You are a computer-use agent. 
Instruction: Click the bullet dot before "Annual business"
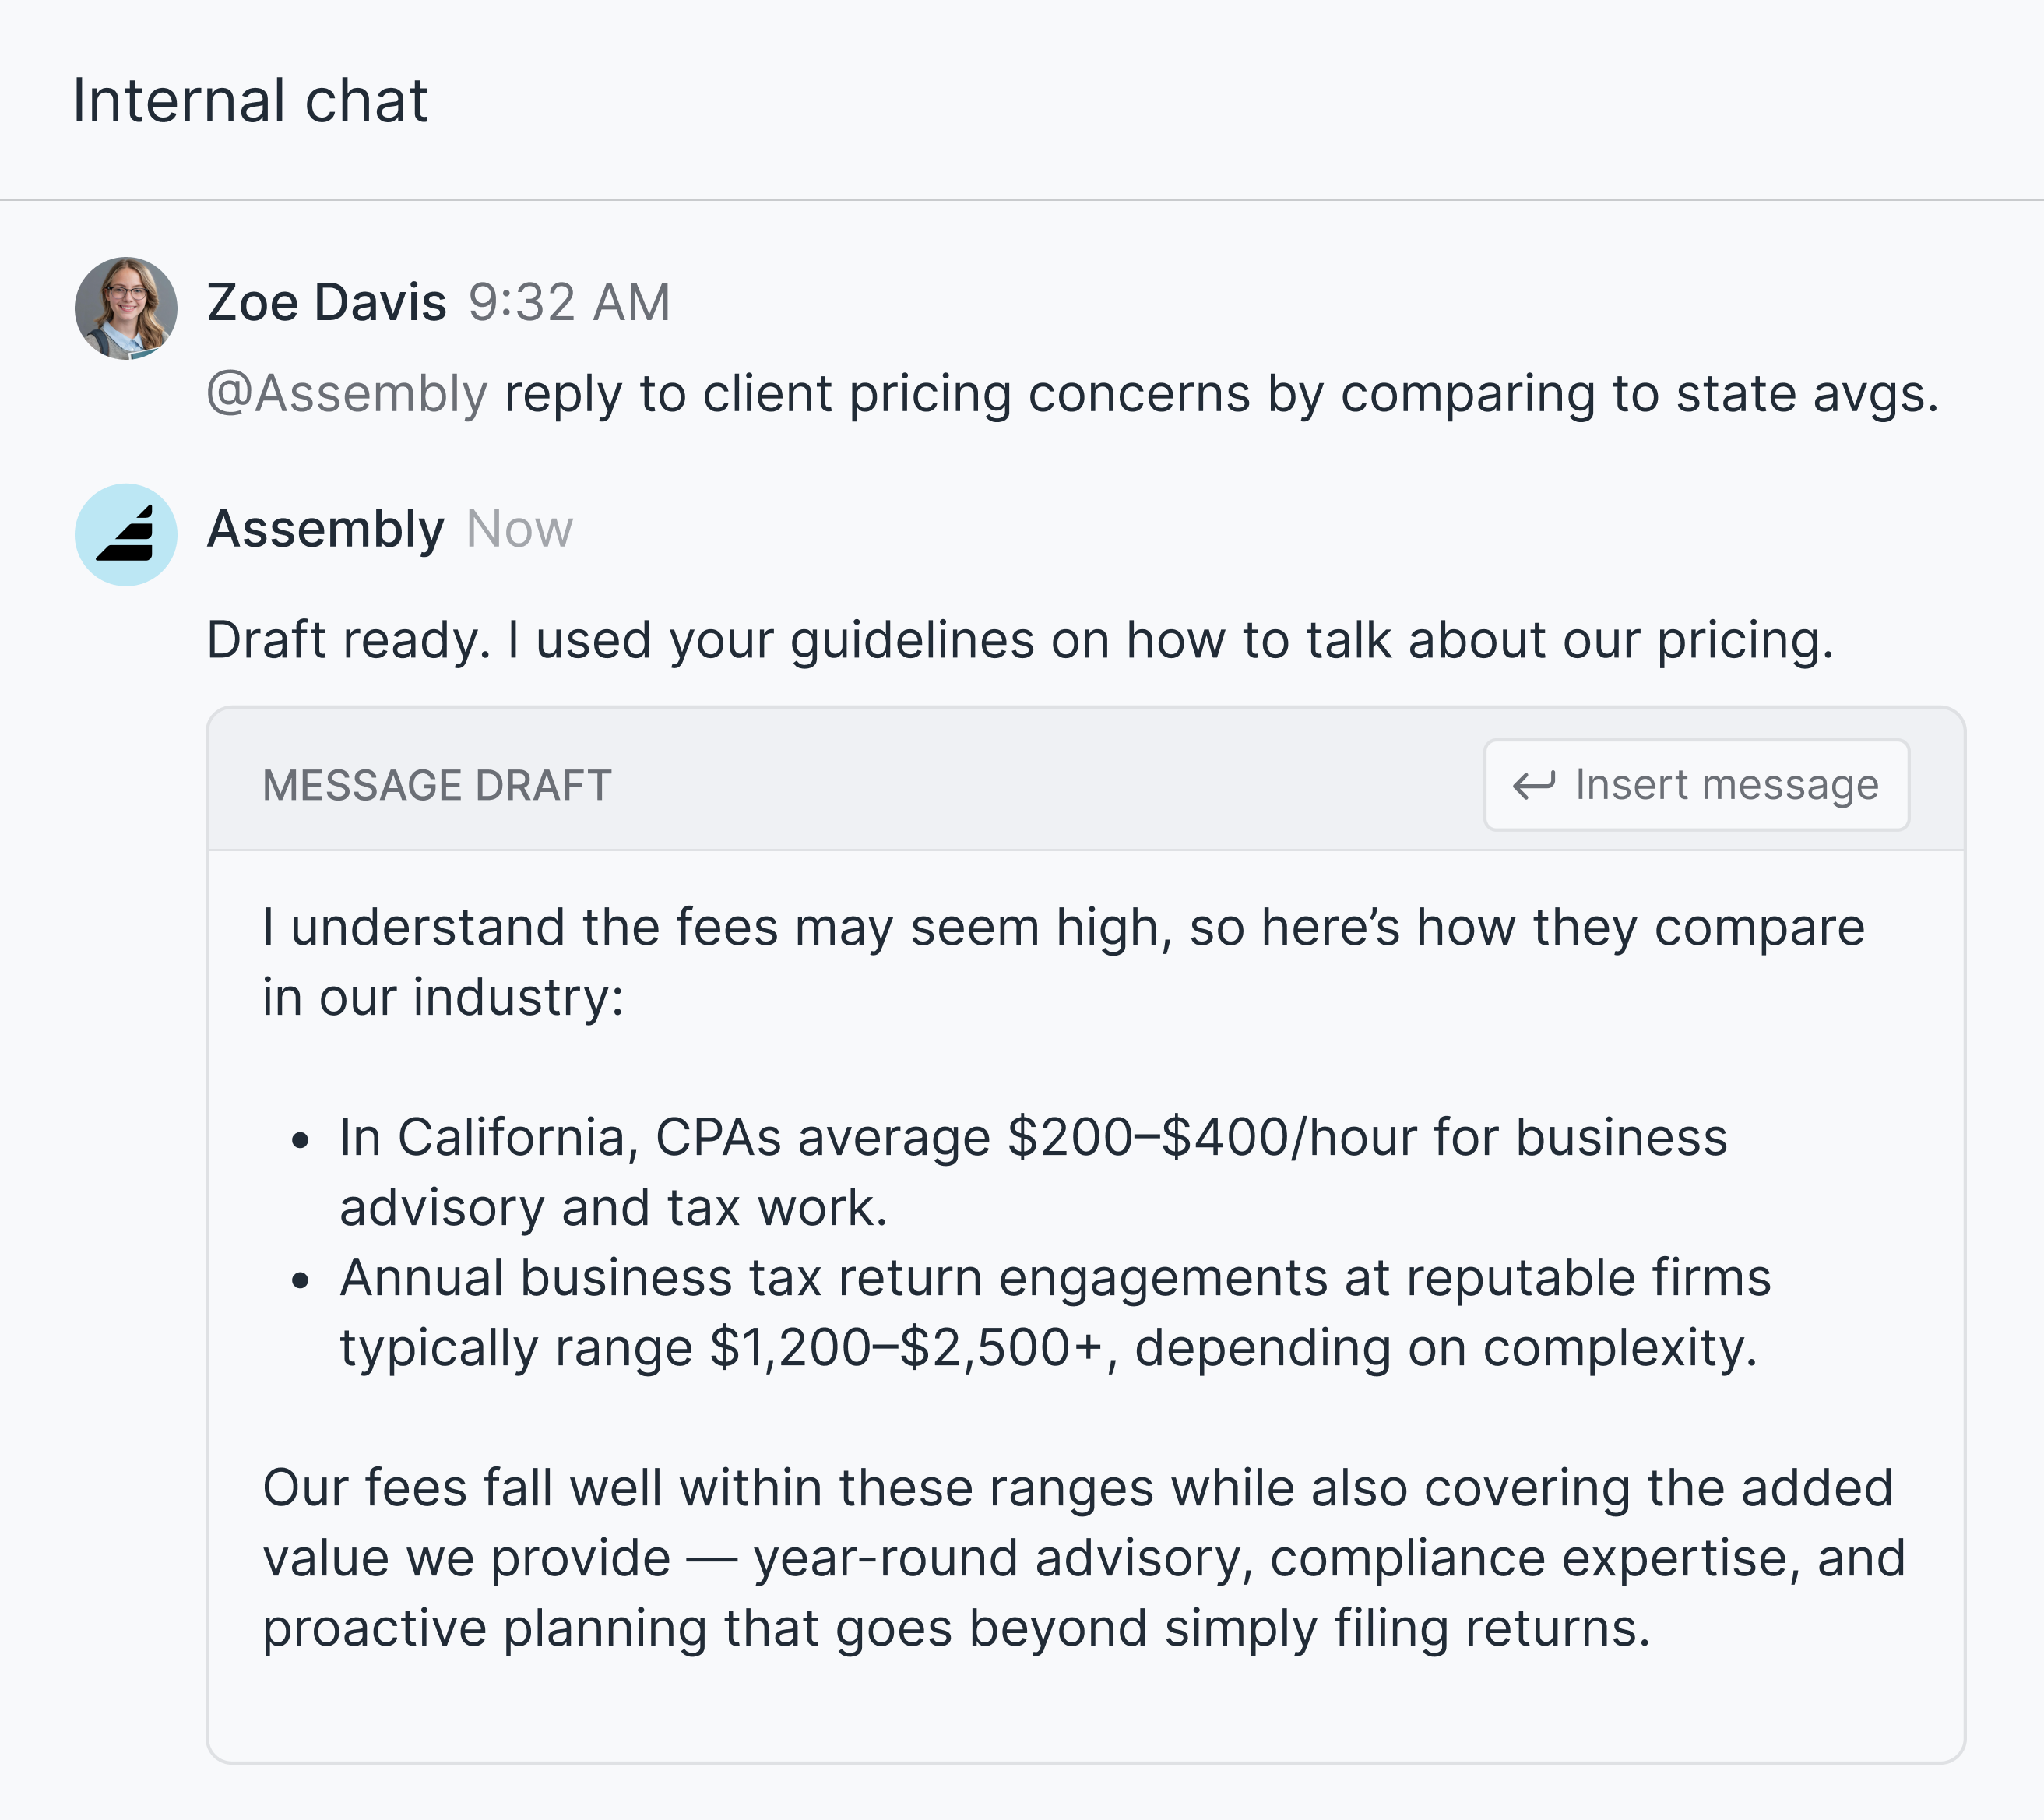[300, 1281]
